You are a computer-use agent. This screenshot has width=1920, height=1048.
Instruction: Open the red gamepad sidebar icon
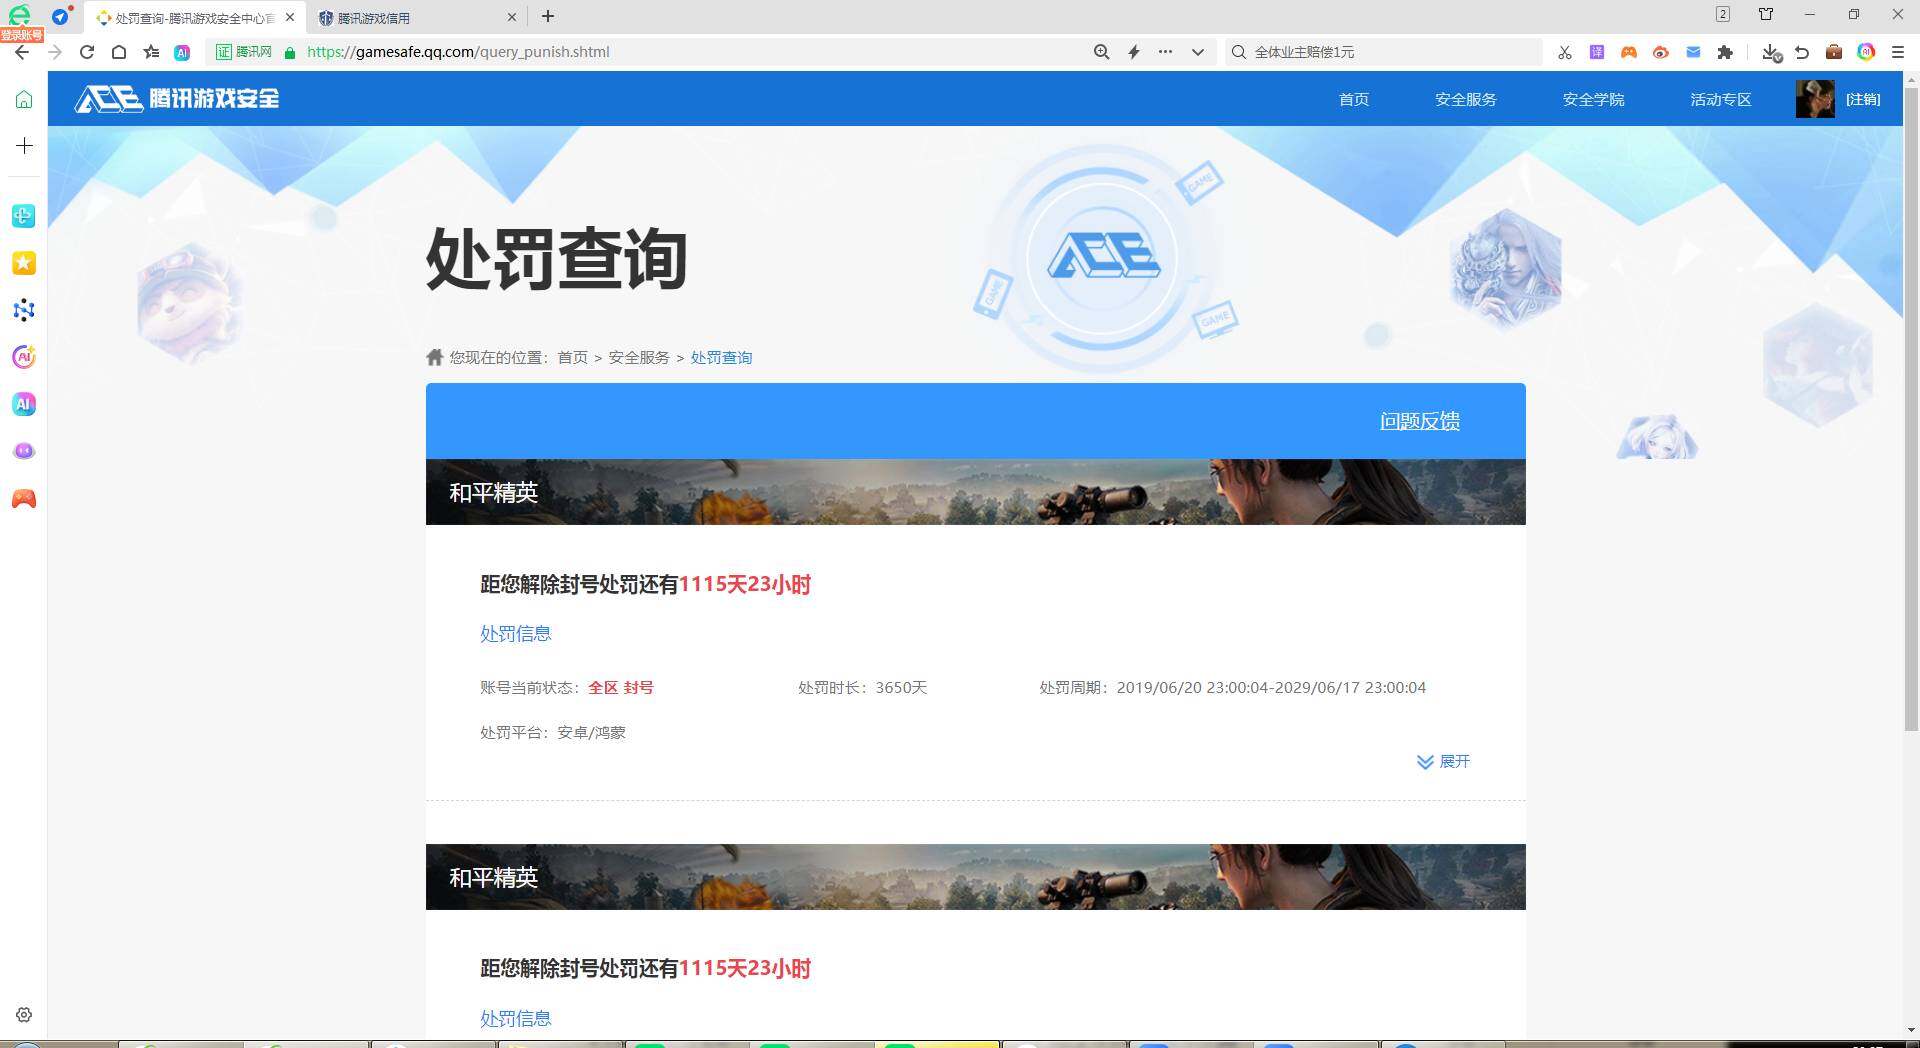[24, 498]
